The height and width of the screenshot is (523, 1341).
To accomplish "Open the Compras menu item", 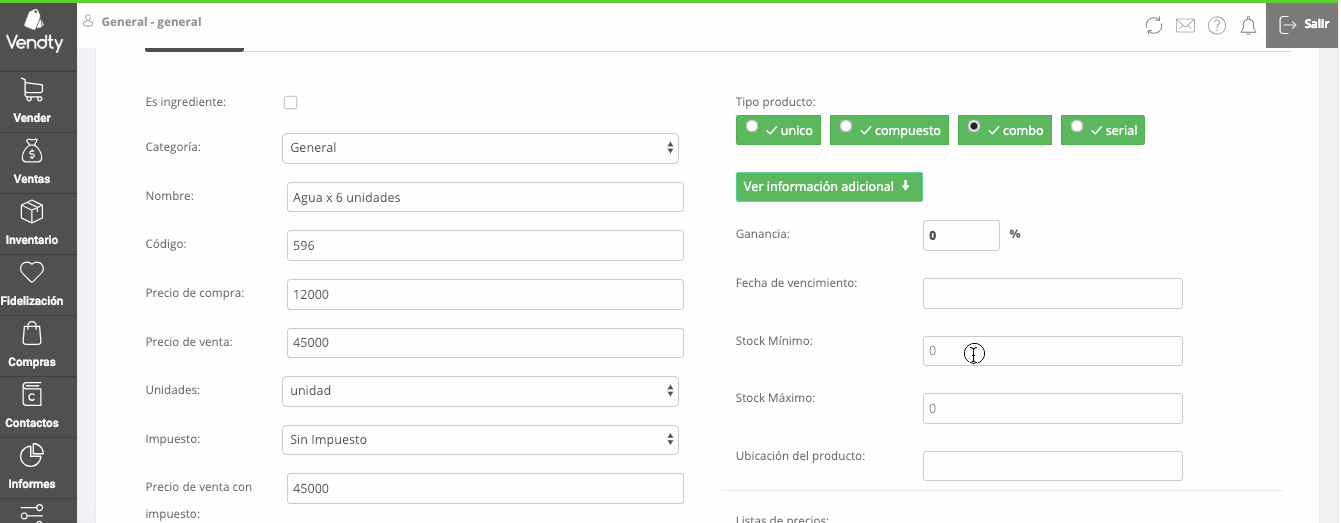I will 32,346.
